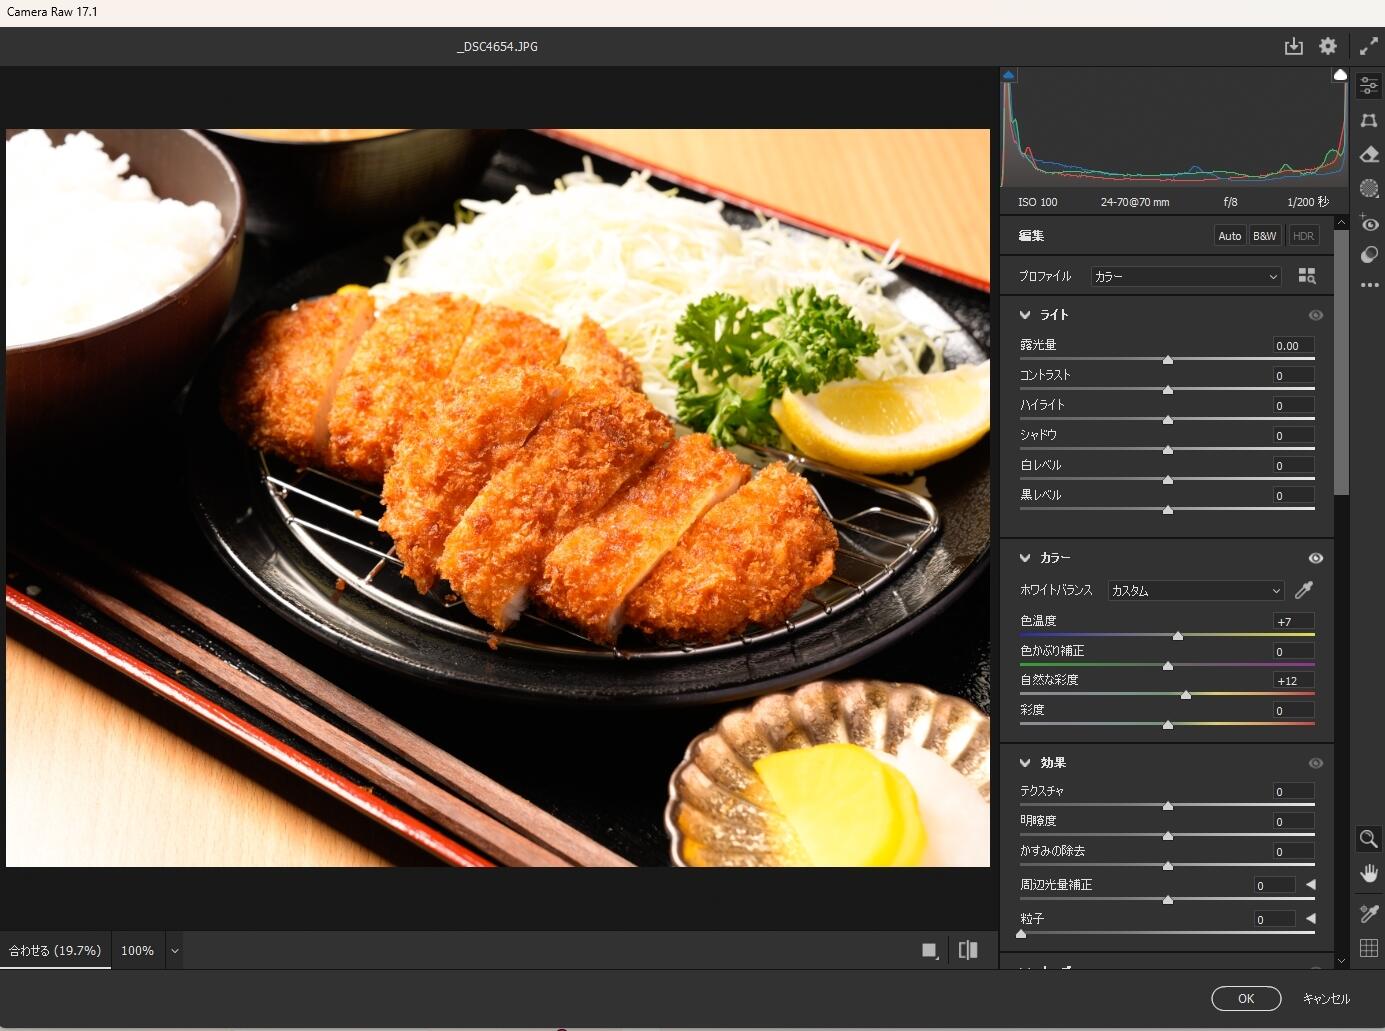This screenshot has height=1031, width=1385.
Task: Select the 合わせる (19.7%) zoom option
Action: click(x=55, y=950)
